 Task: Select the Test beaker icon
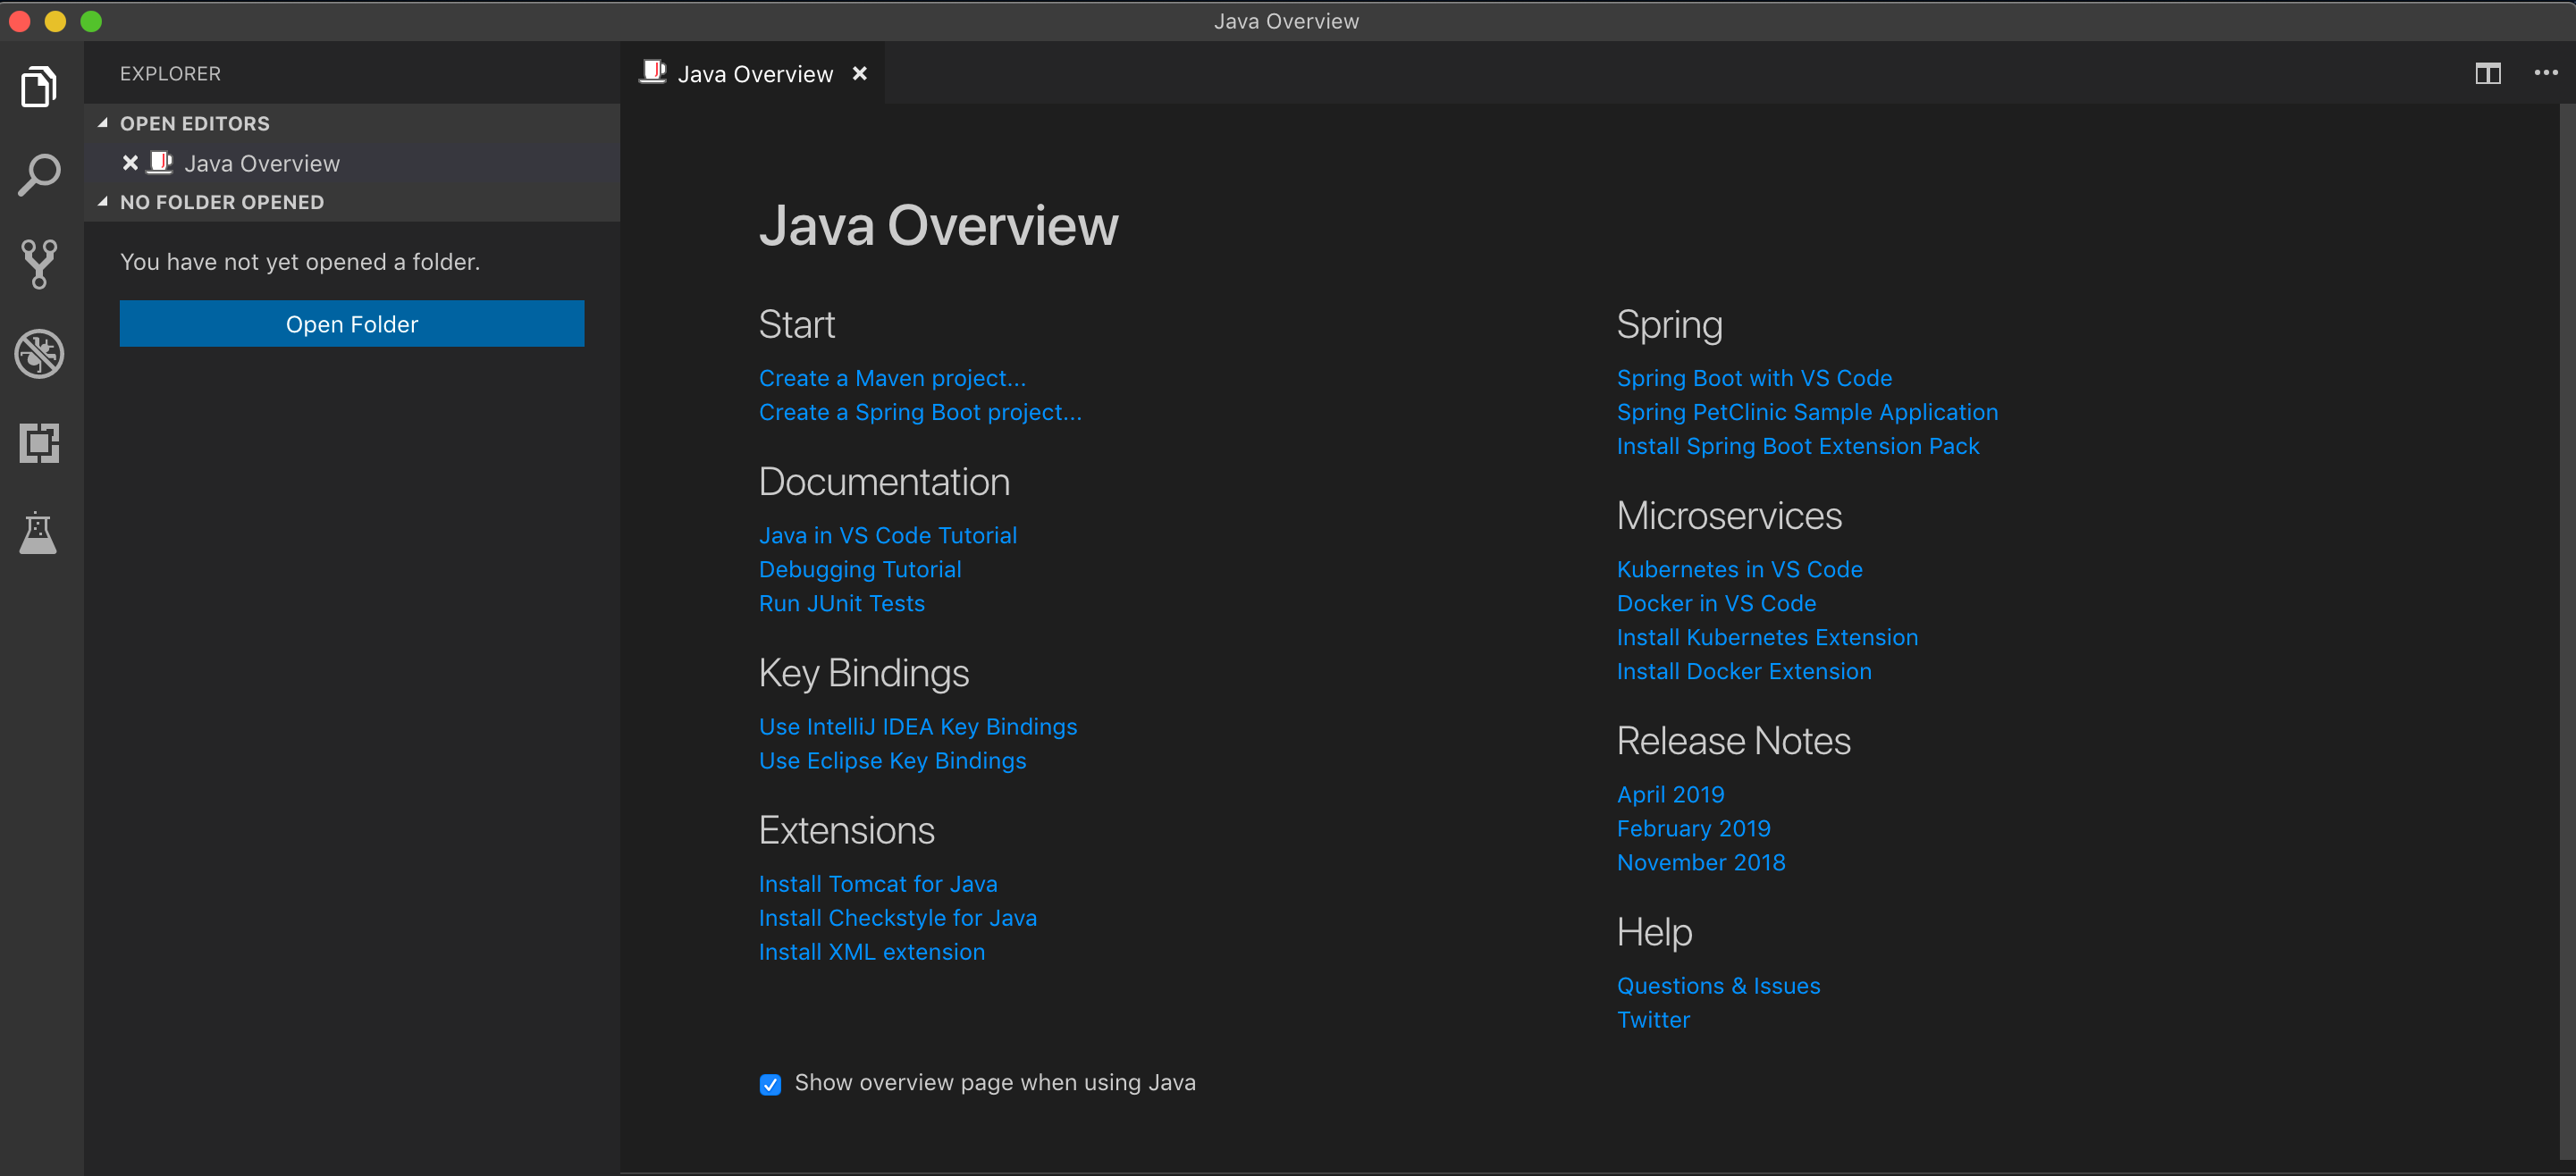39,532
